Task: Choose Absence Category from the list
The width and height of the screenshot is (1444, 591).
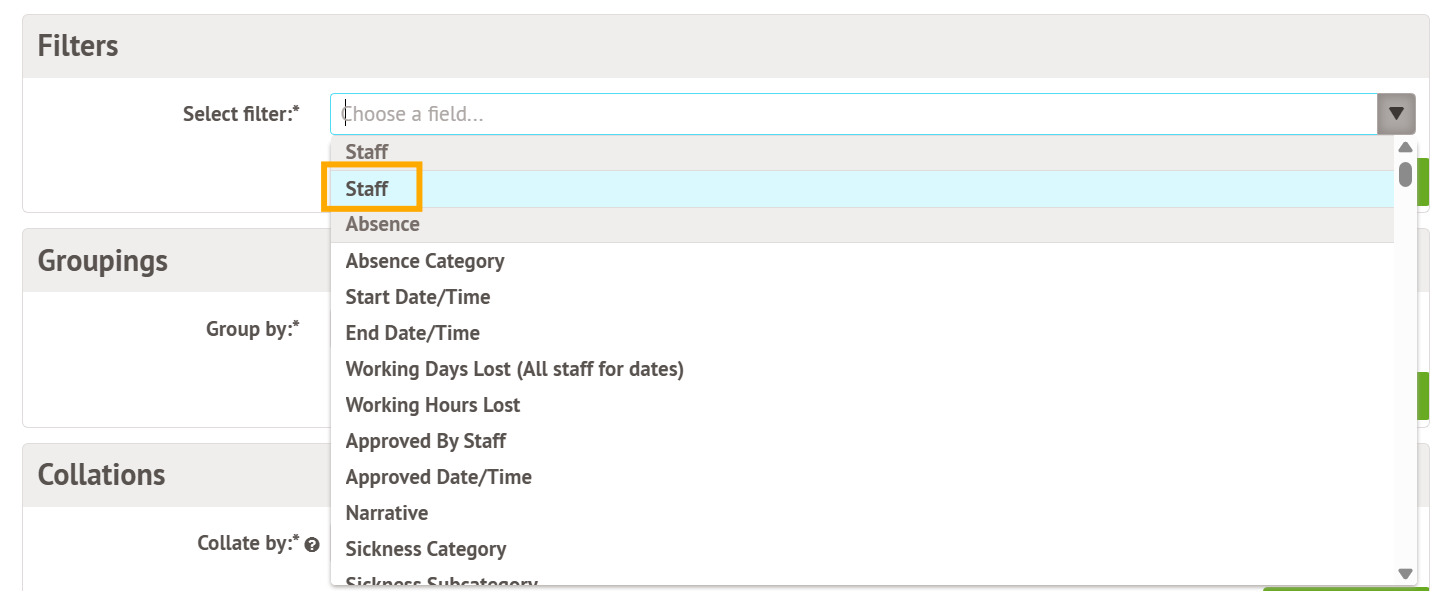Action: [424, 261]
